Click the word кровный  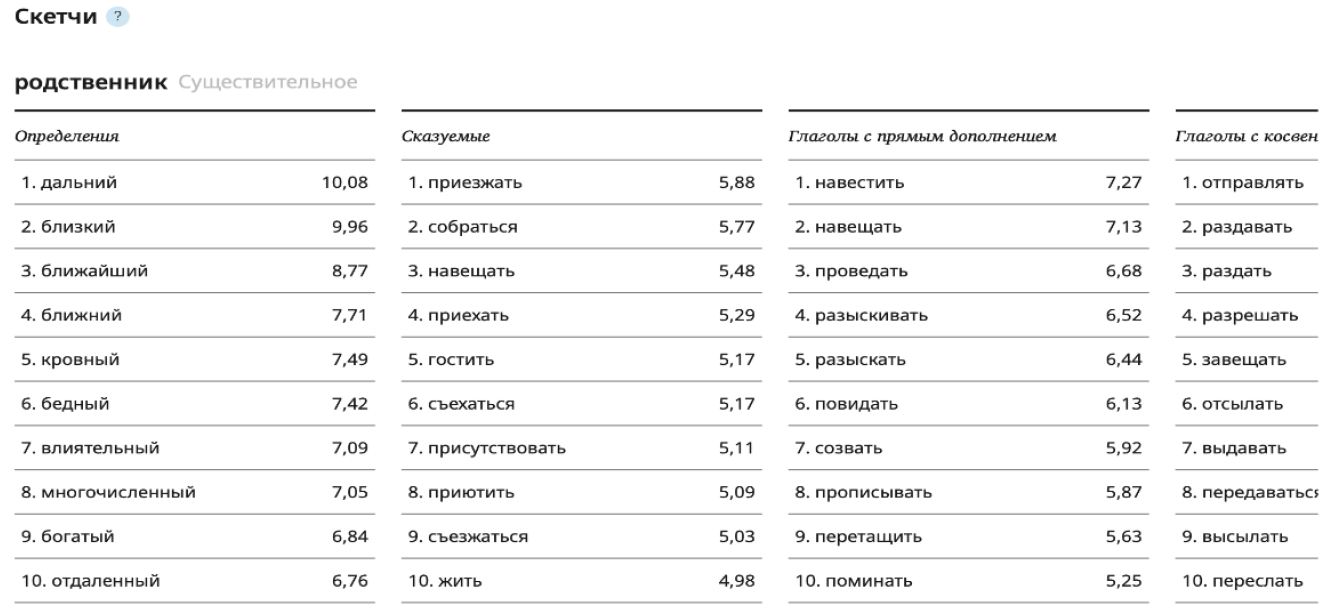[80, 360]
